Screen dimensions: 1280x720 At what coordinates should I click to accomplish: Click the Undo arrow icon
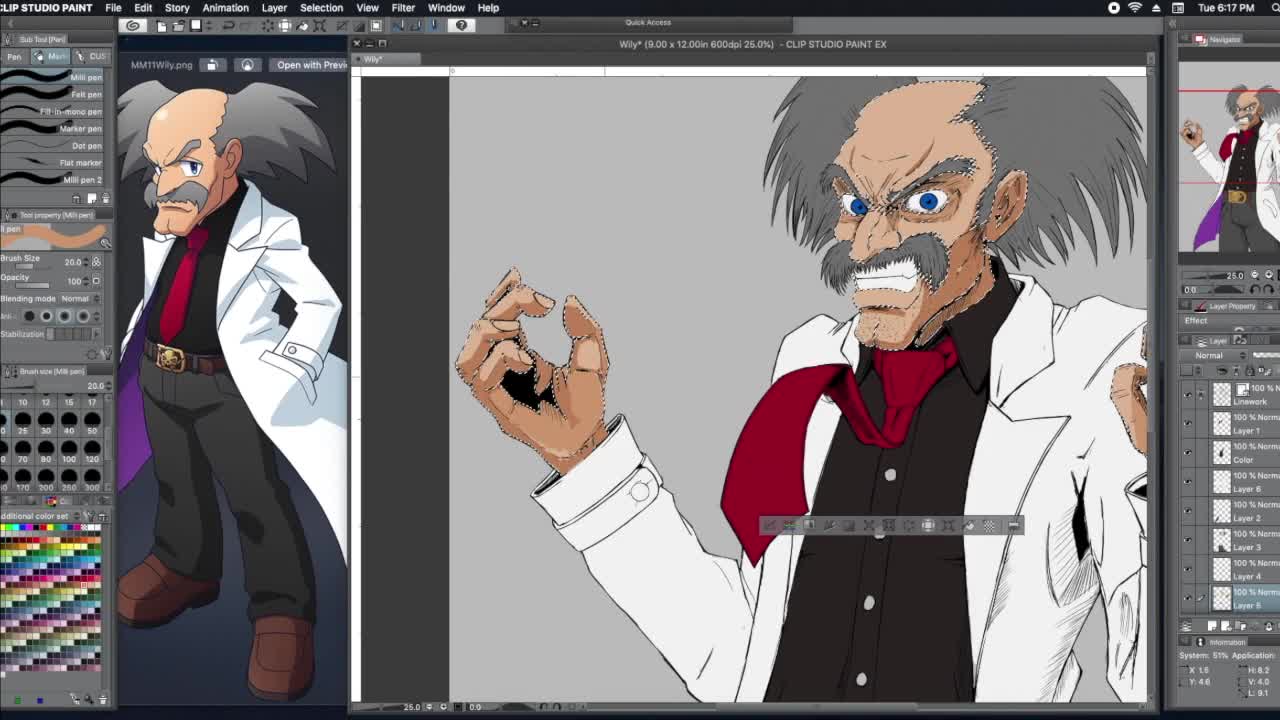[x=228, y=25]
